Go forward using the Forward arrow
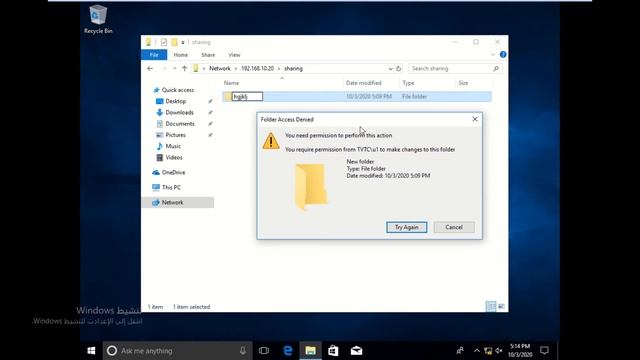Image resolution: width=640 pixels, height=360 pixels. pyautogui.click(x=164, y=69)
